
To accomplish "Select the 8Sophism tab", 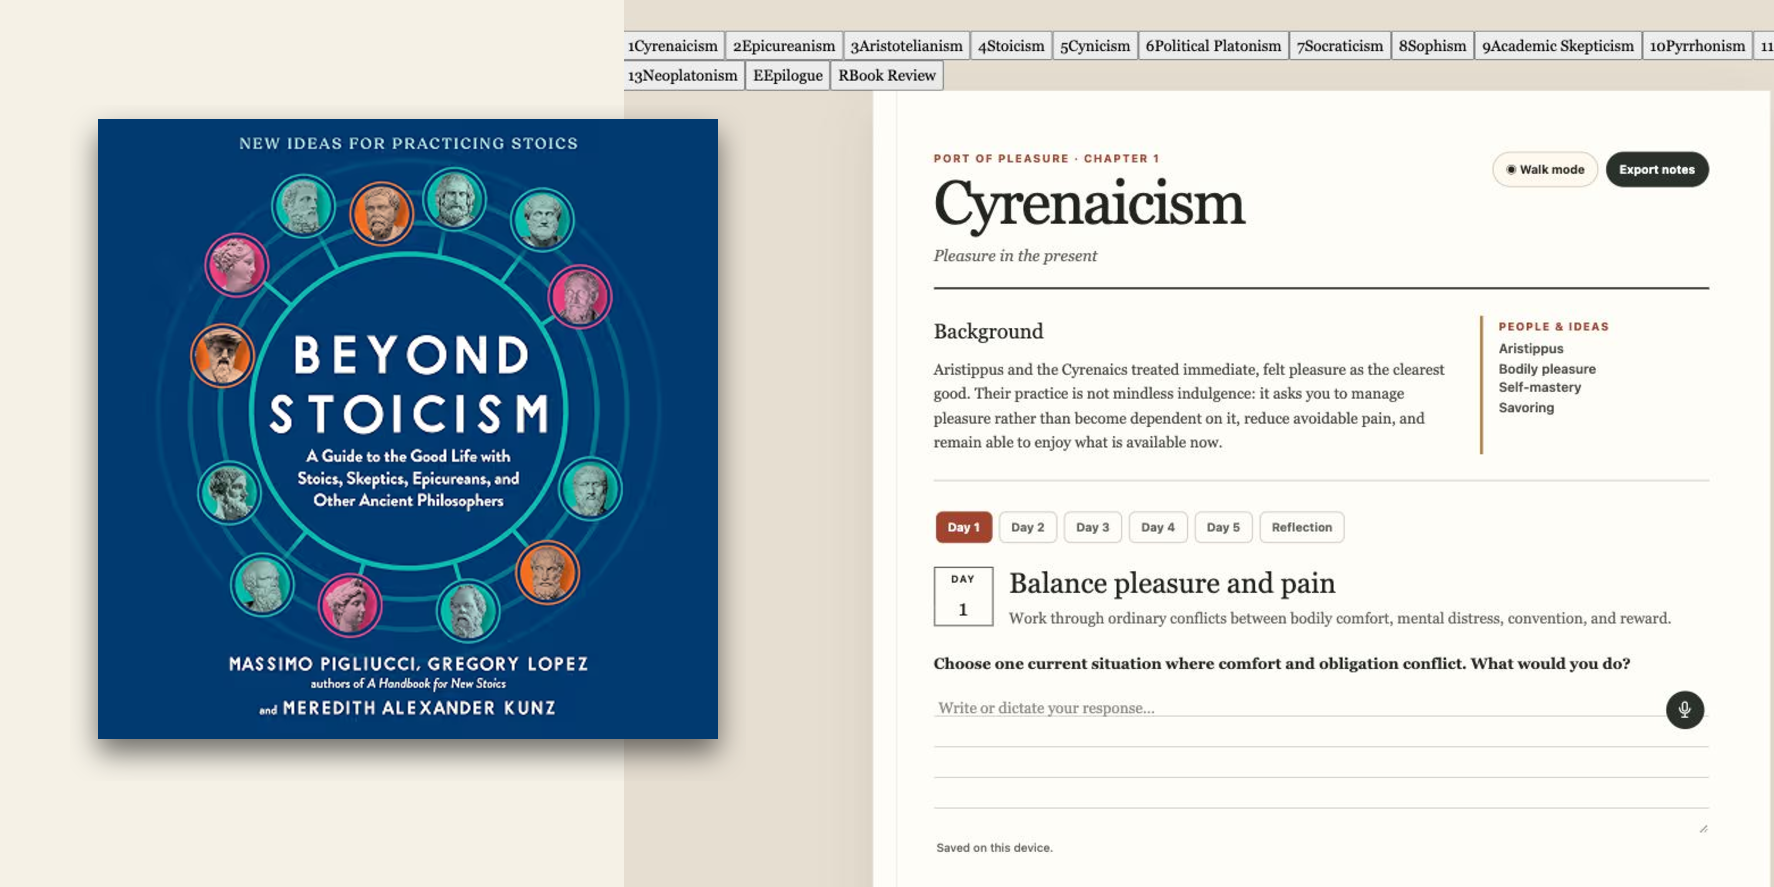I will [x=1432, y=46].
